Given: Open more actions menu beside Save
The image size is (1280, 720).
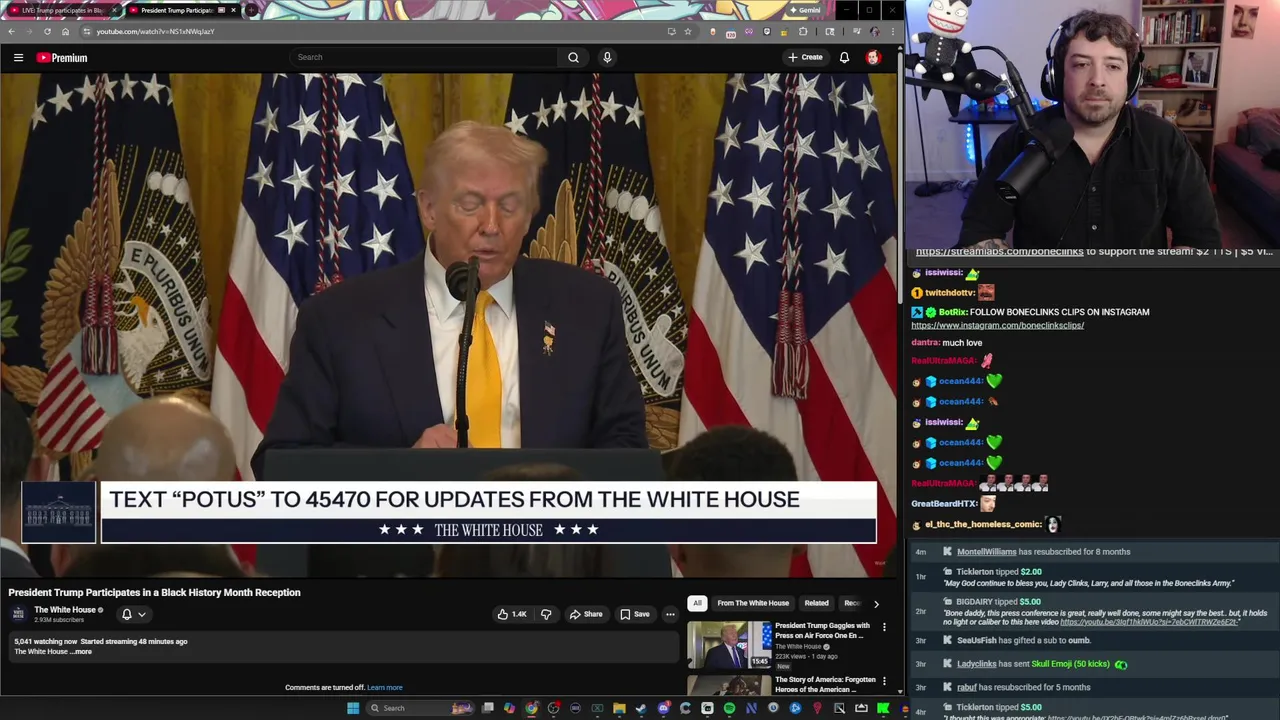Looking at the screenshot, I should point(670,614).
